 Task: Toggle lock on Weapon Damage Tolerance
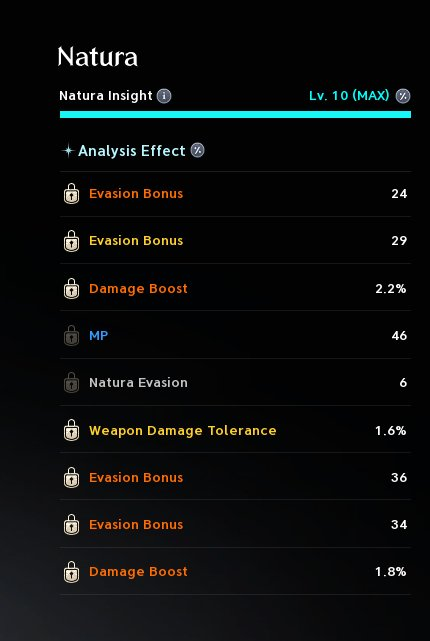(72, 430)
